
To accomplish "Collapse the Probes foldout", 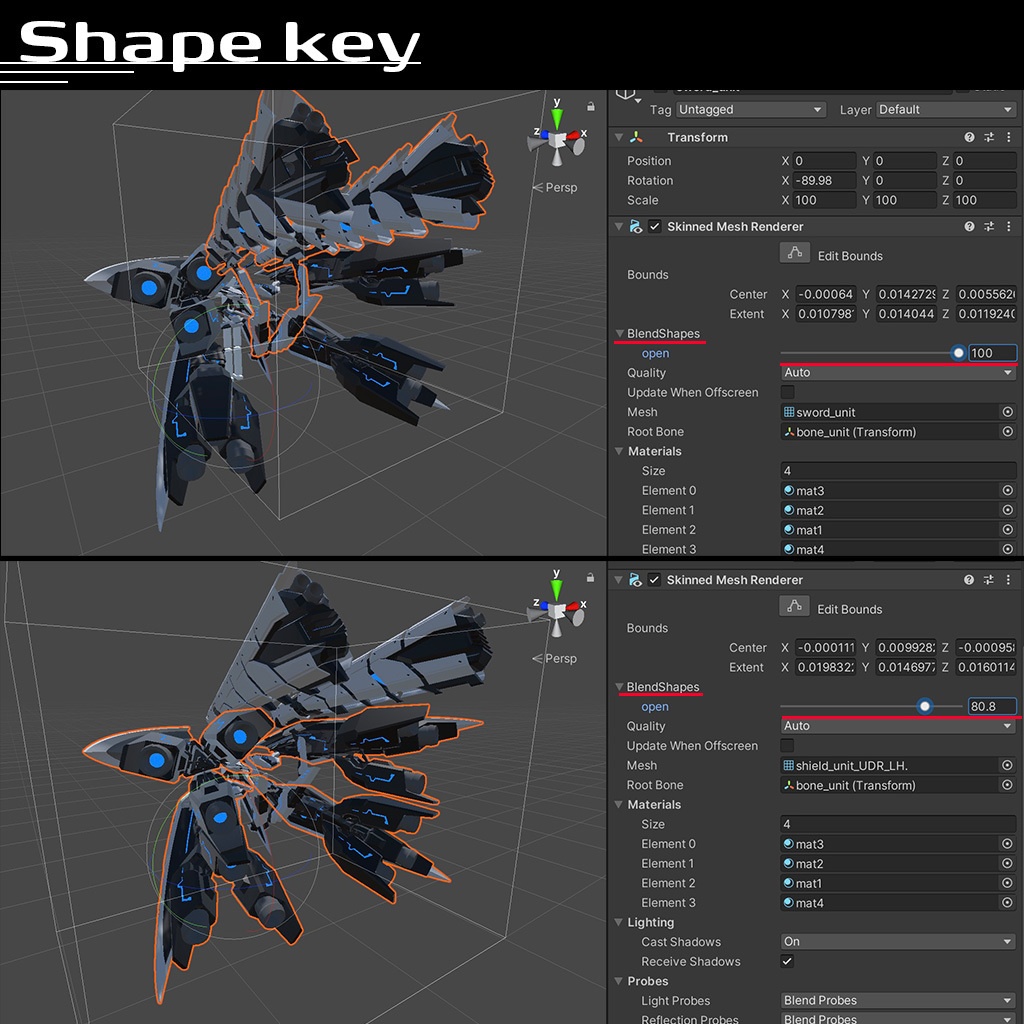I will pos(618,981).
